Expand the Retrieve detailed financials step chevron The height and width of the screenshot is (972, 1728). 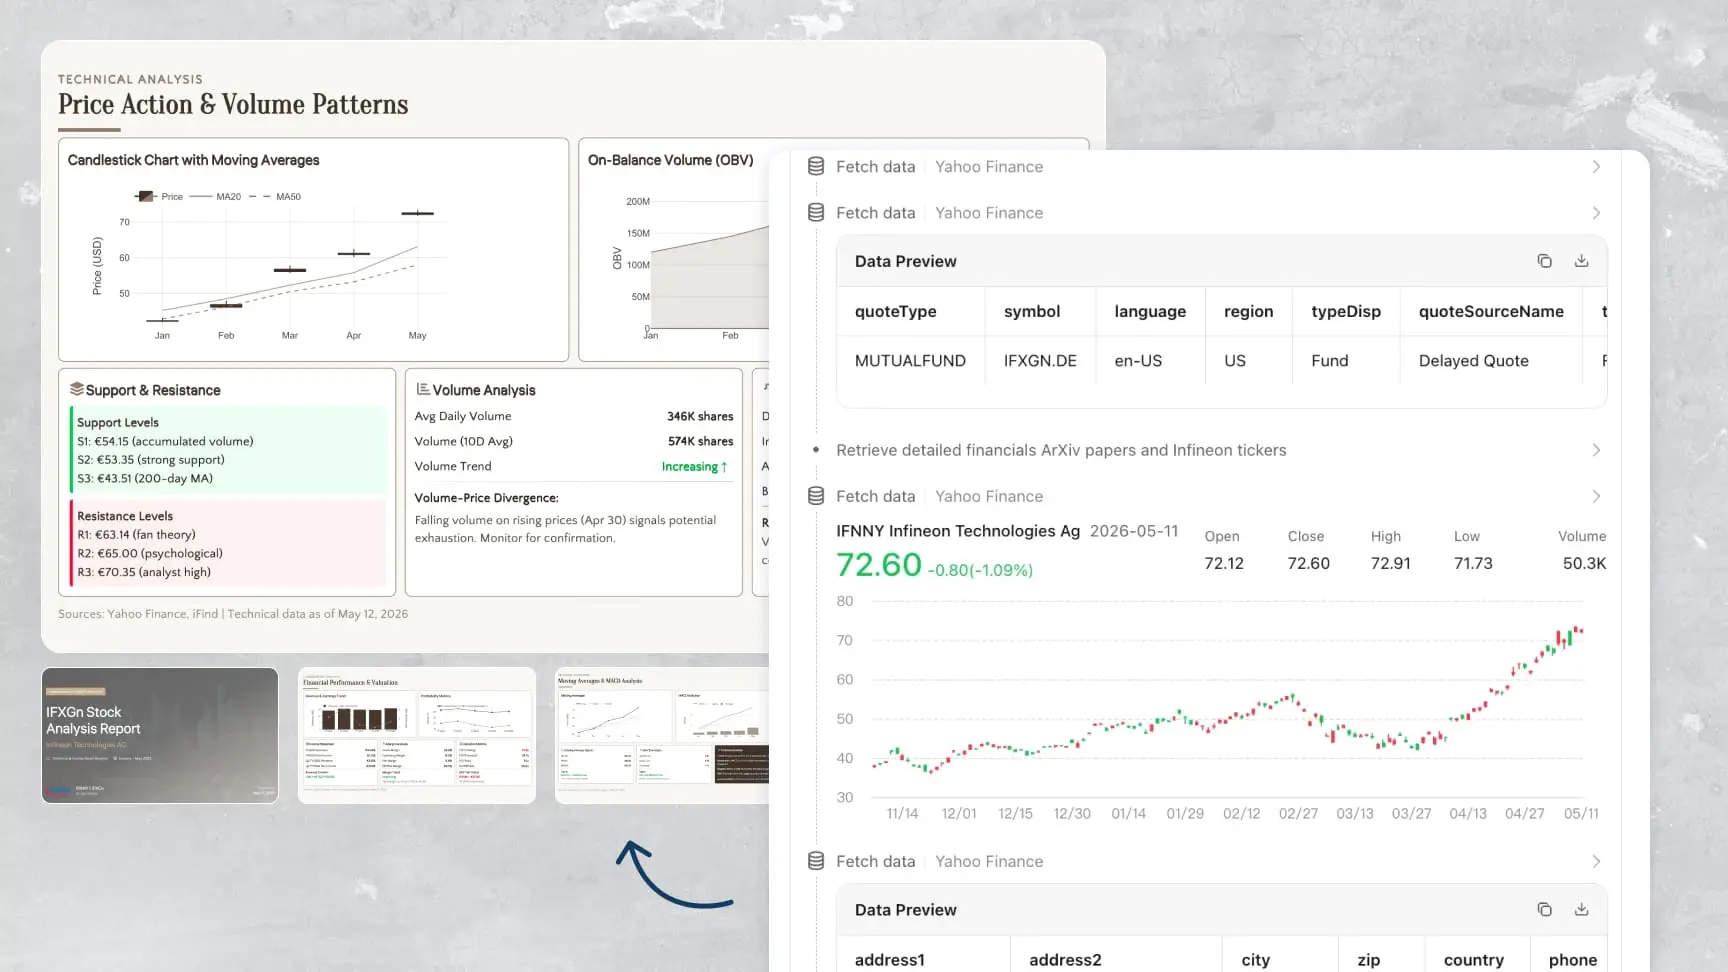tap(1596, 450)
